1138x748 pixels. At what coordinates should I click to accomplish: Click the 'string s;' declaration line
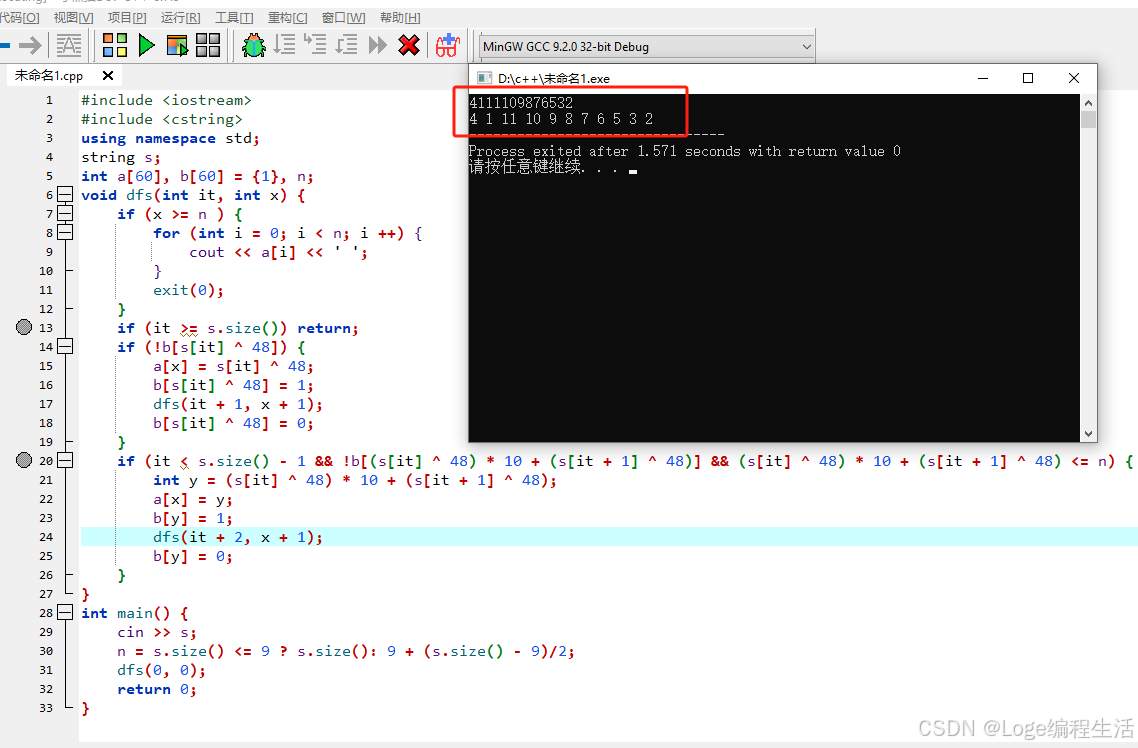[120, 157]
